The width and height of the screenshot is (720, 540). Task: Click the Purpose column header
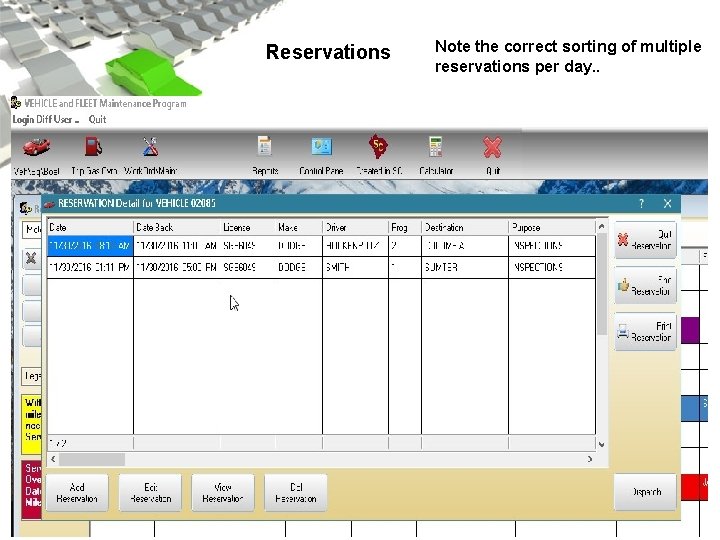coord(552,227)
